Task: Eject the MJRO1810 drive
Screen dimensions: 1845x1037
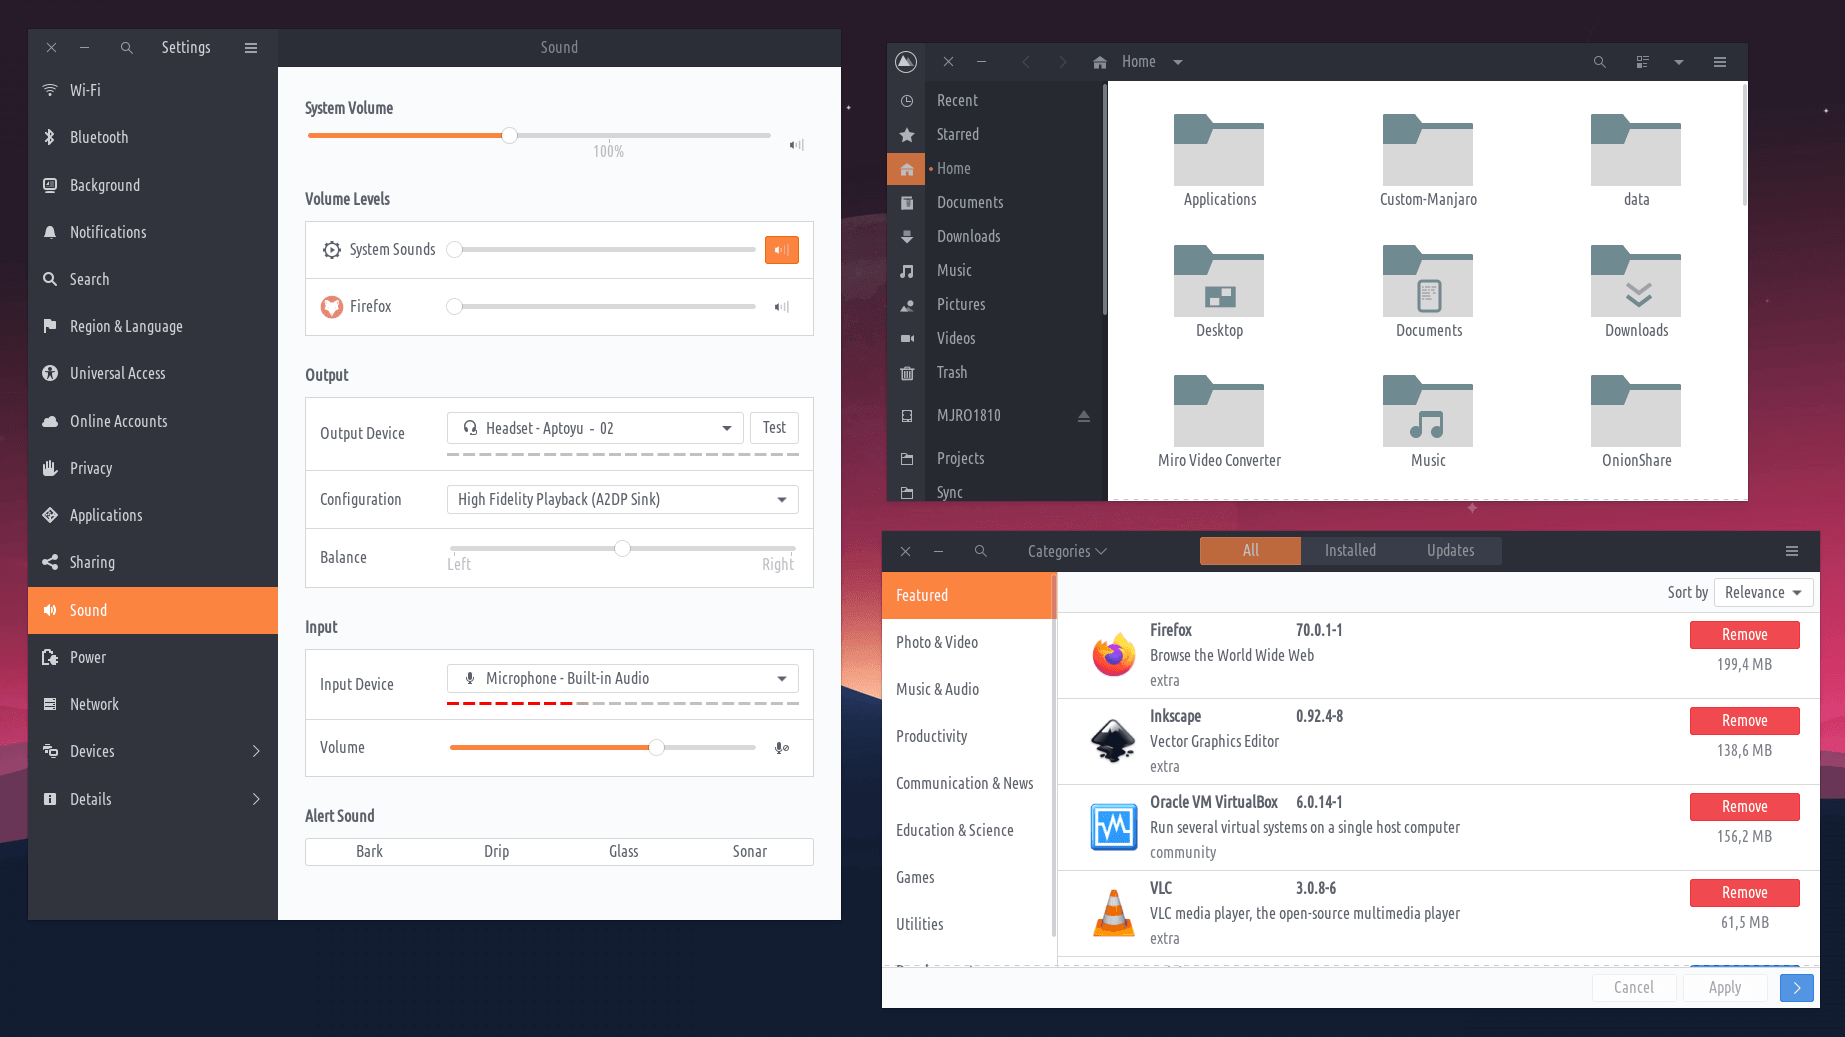Action: pos(1083,416)
